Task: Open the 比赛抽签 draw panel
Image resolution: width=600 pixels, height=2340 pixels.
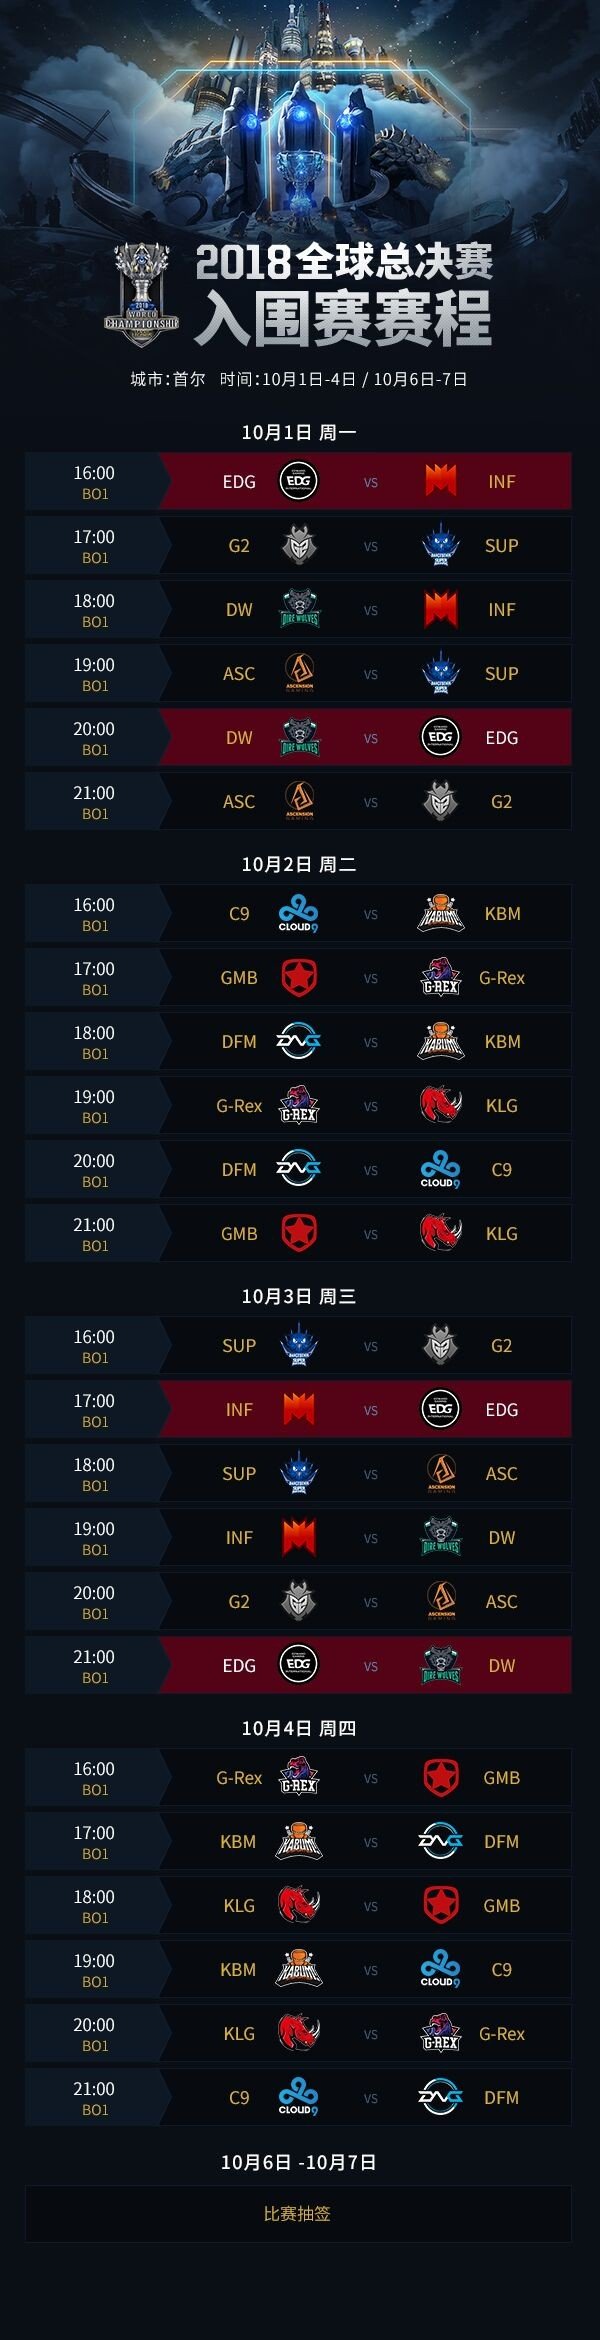Action: (x=298, y=2214)
